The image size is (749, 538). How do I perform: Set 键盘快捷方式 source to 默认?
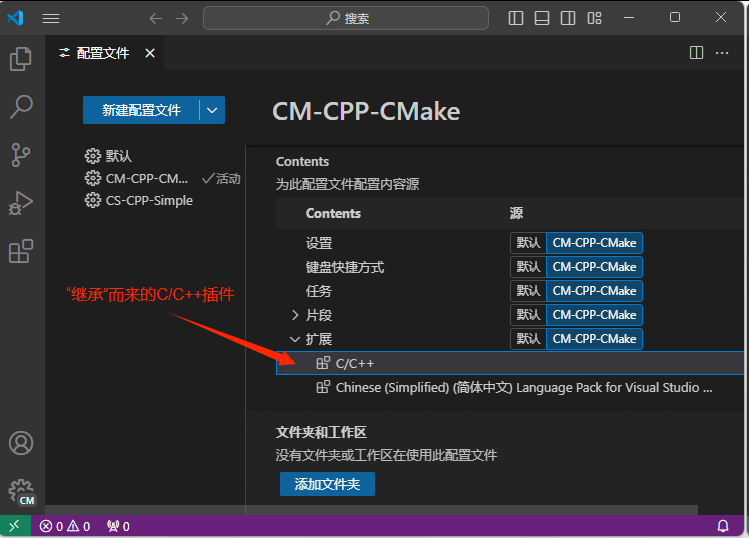528,267
